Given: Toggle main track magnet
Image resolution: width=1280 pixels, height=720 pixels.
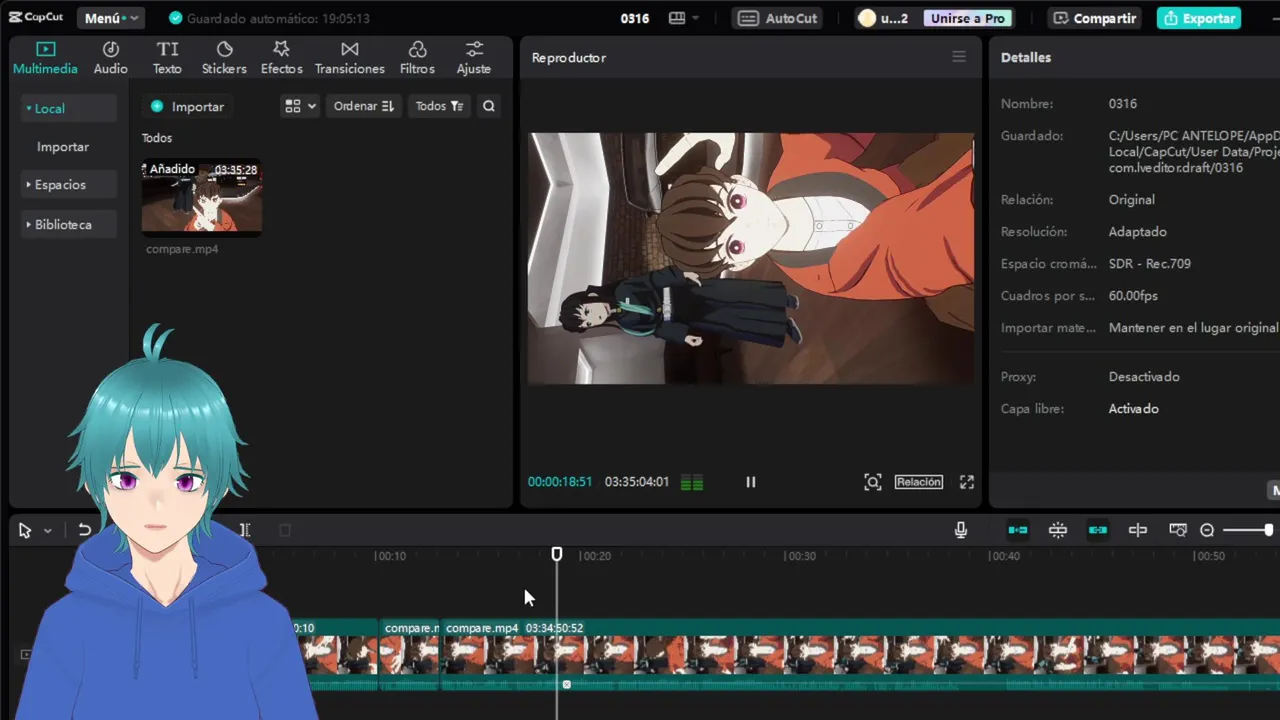Looking at the screenshot, I should tap(1018, 530).
